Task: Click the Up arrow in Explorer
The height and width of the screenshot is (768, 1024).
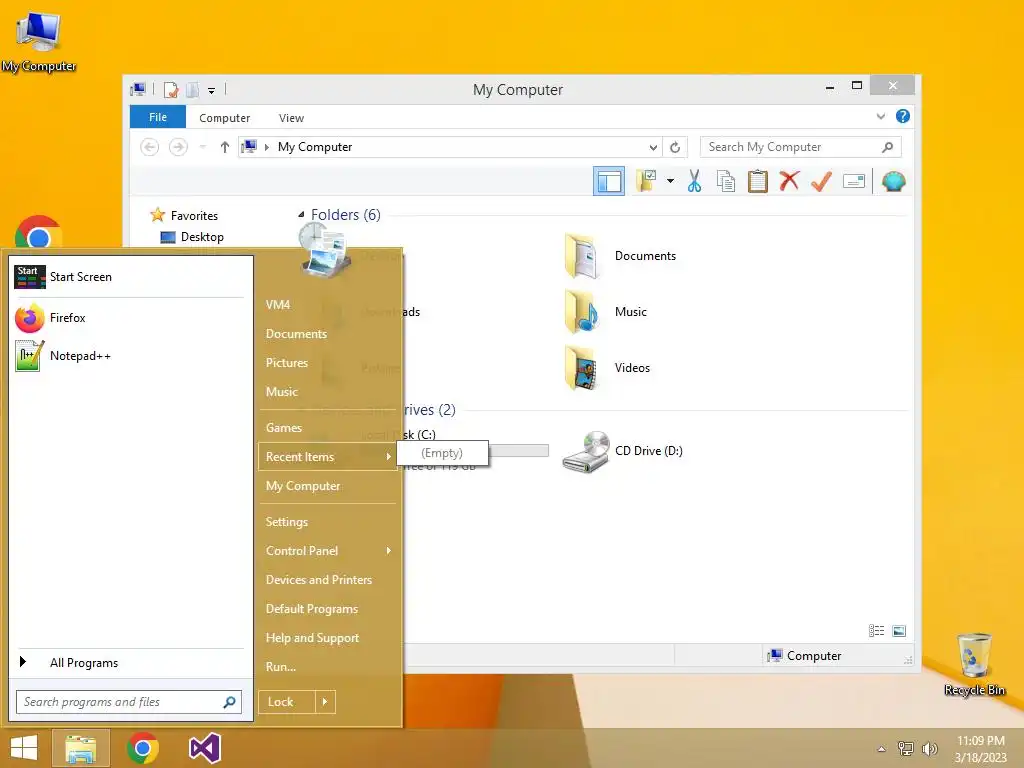Action: 225,147
